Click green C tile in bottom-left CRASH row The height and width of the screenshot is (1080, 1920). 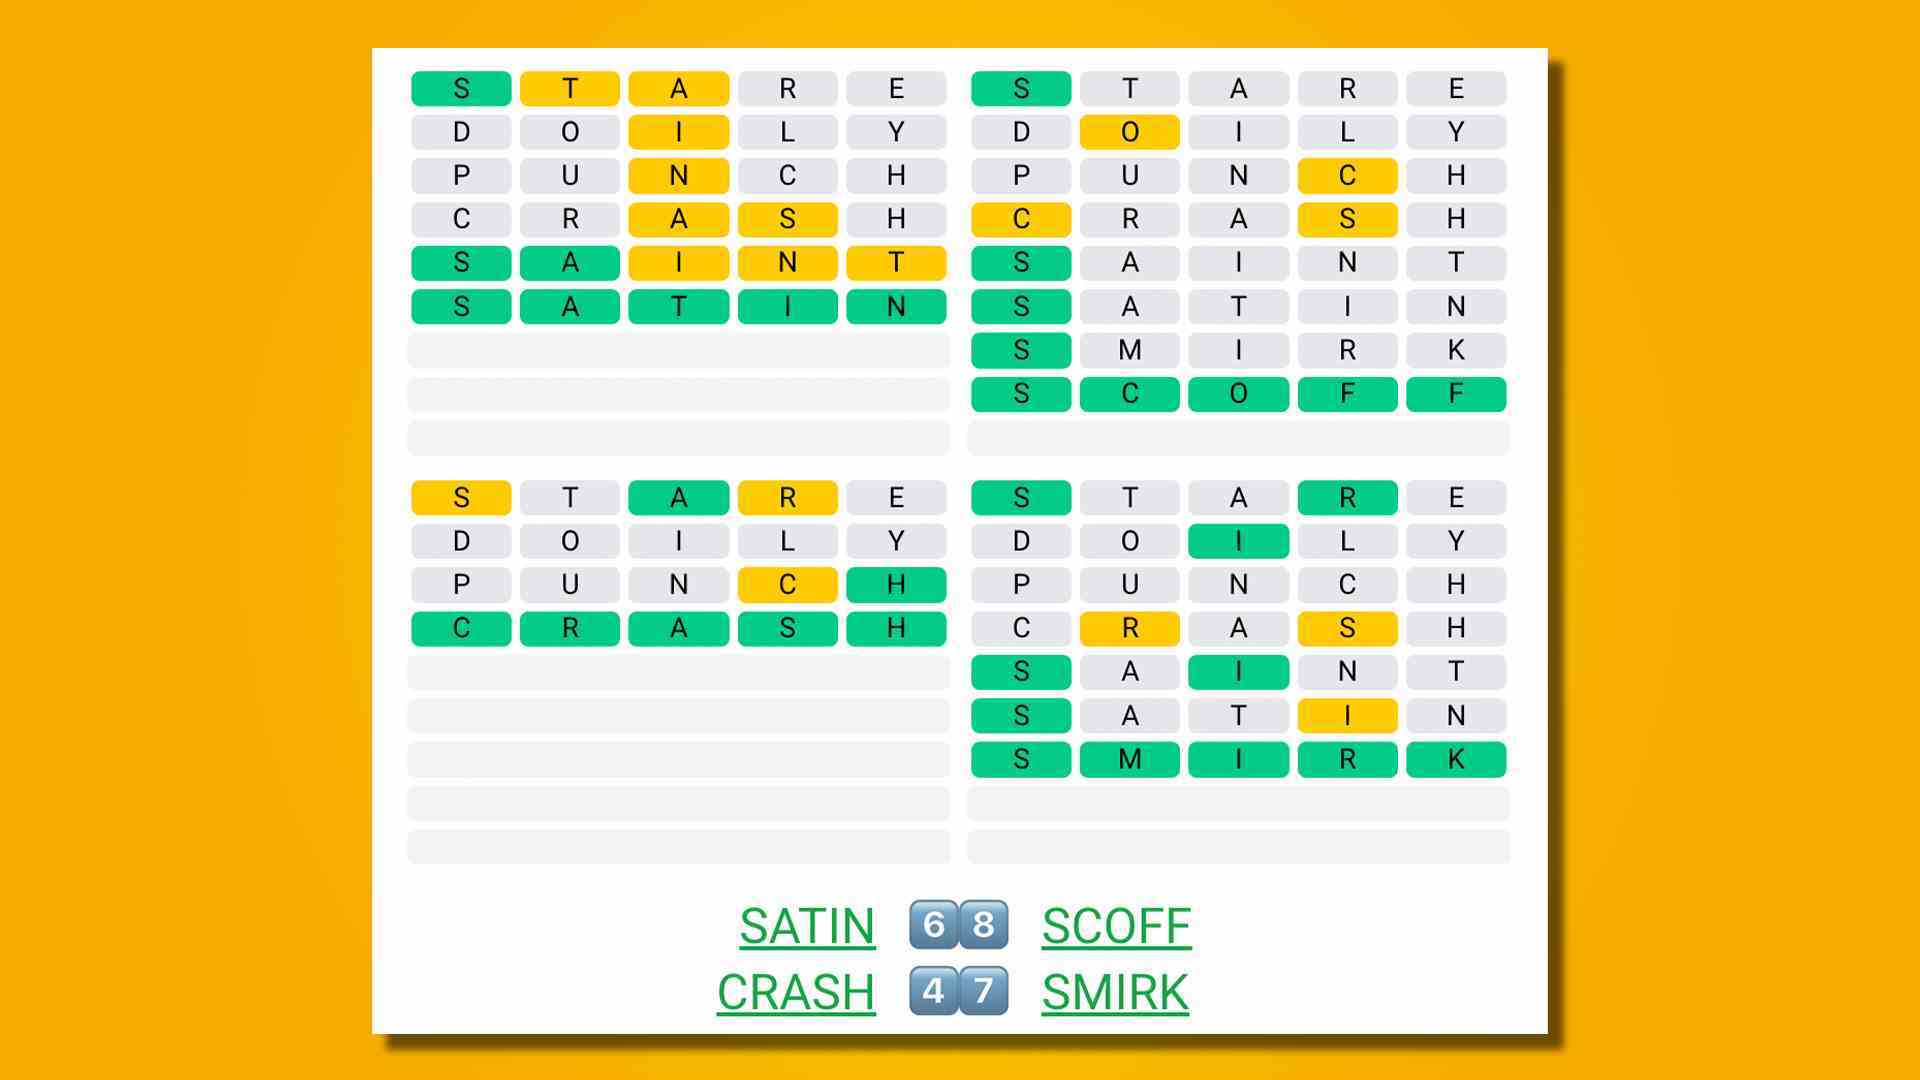coord(465,629)
